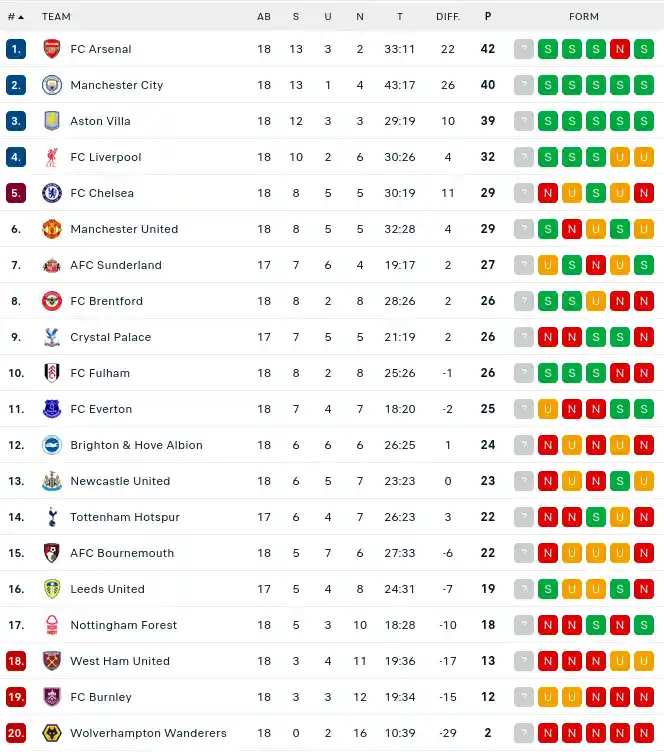Viewport: 664px width, 752px height.
Task: Sort table by TEAM column header
Action: (56, 16)
